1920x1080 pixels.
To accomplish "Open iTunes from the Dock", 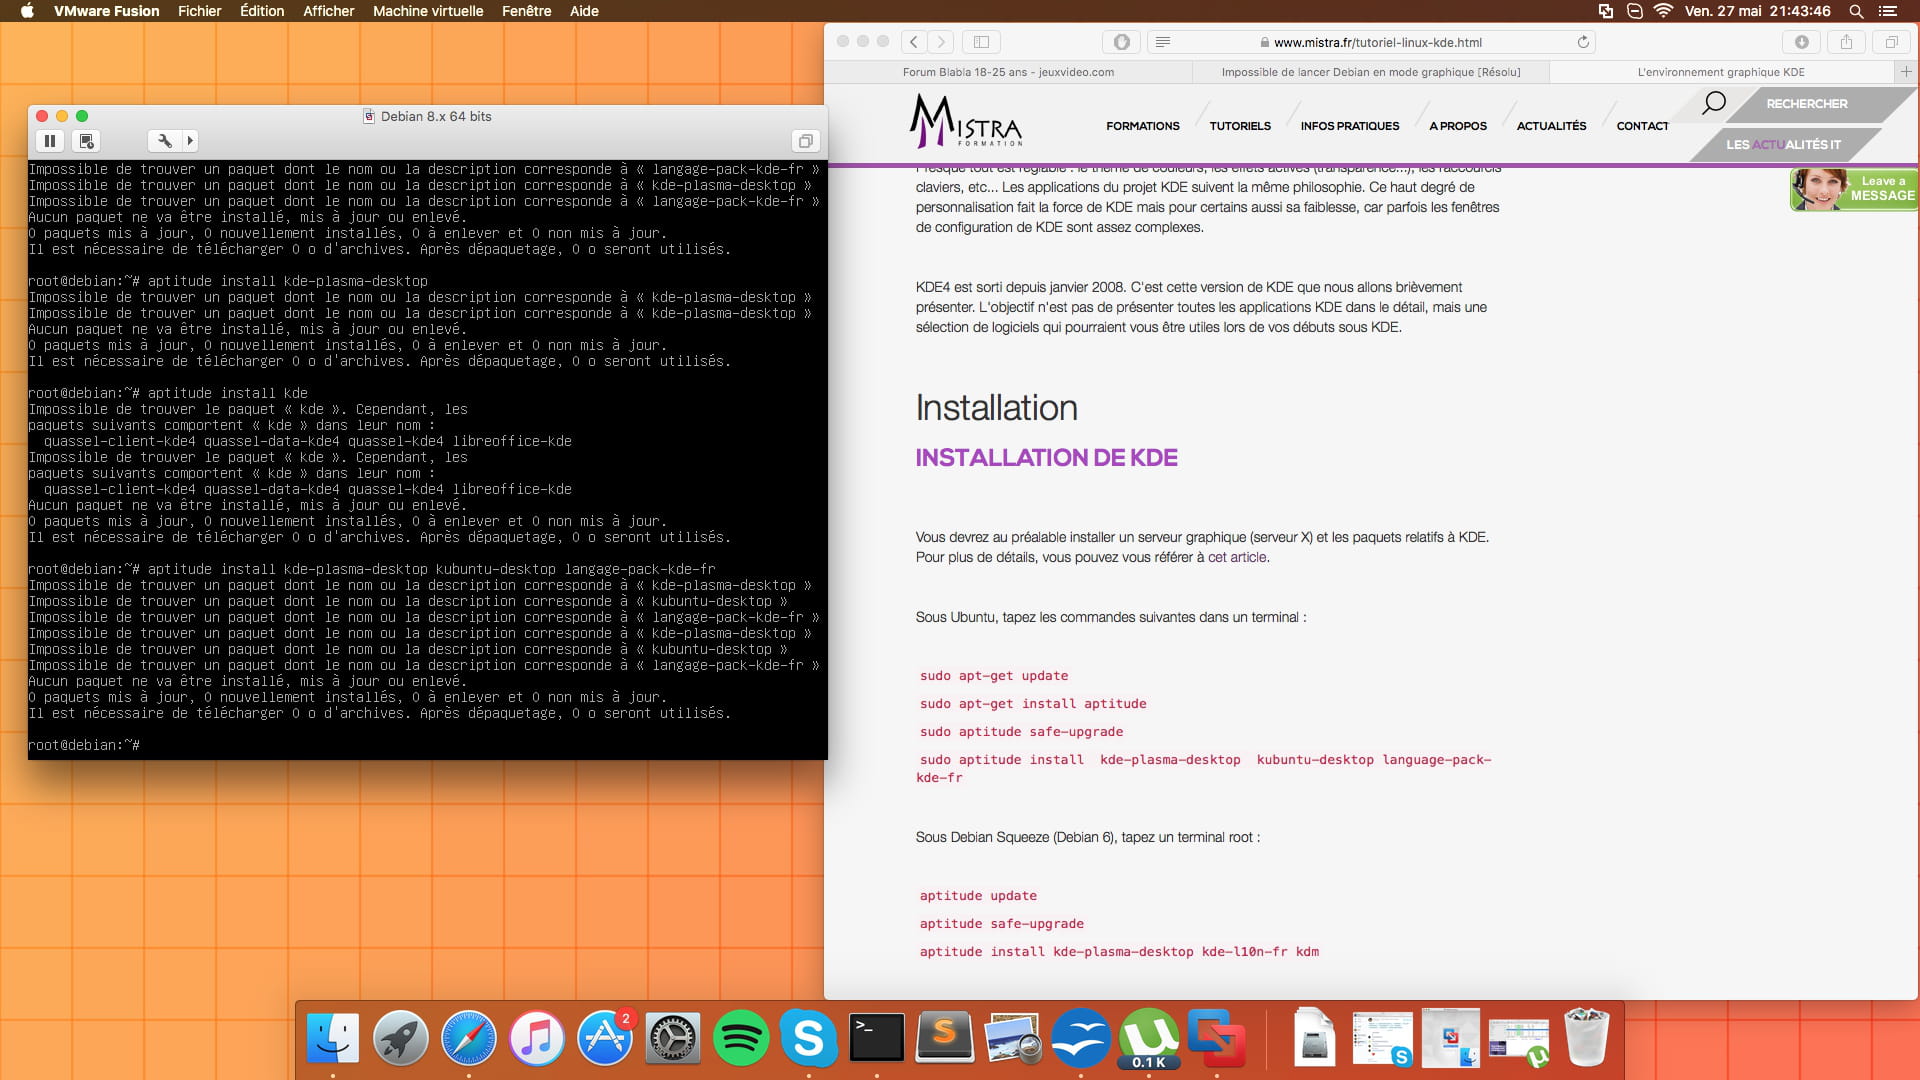I will coord(536,1038).
